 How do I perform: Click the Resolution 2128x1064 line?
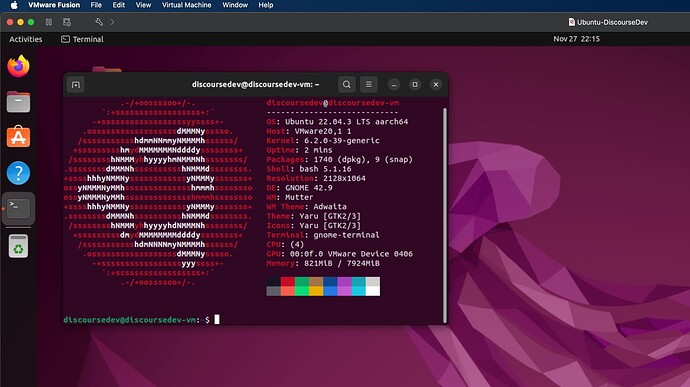[x=316, y=178]
